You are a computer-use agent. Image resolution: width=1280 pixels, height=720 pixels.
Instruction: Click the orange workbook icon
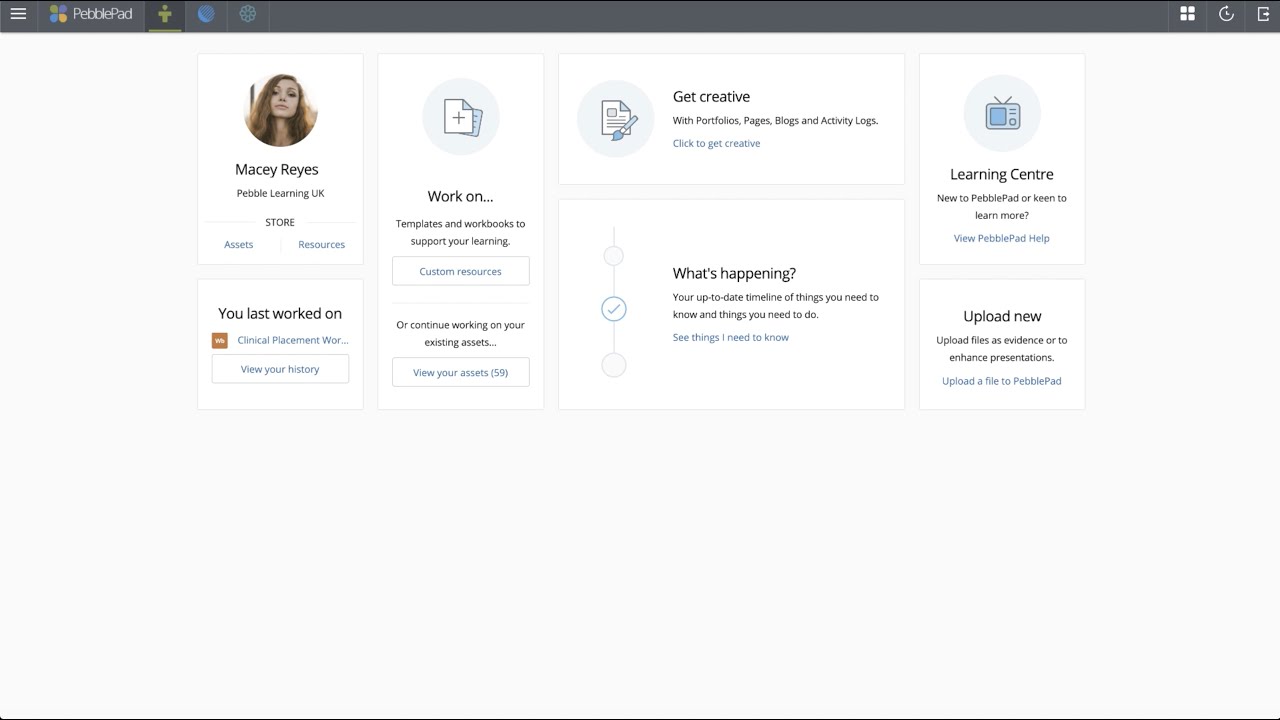[x=220, y=341]
